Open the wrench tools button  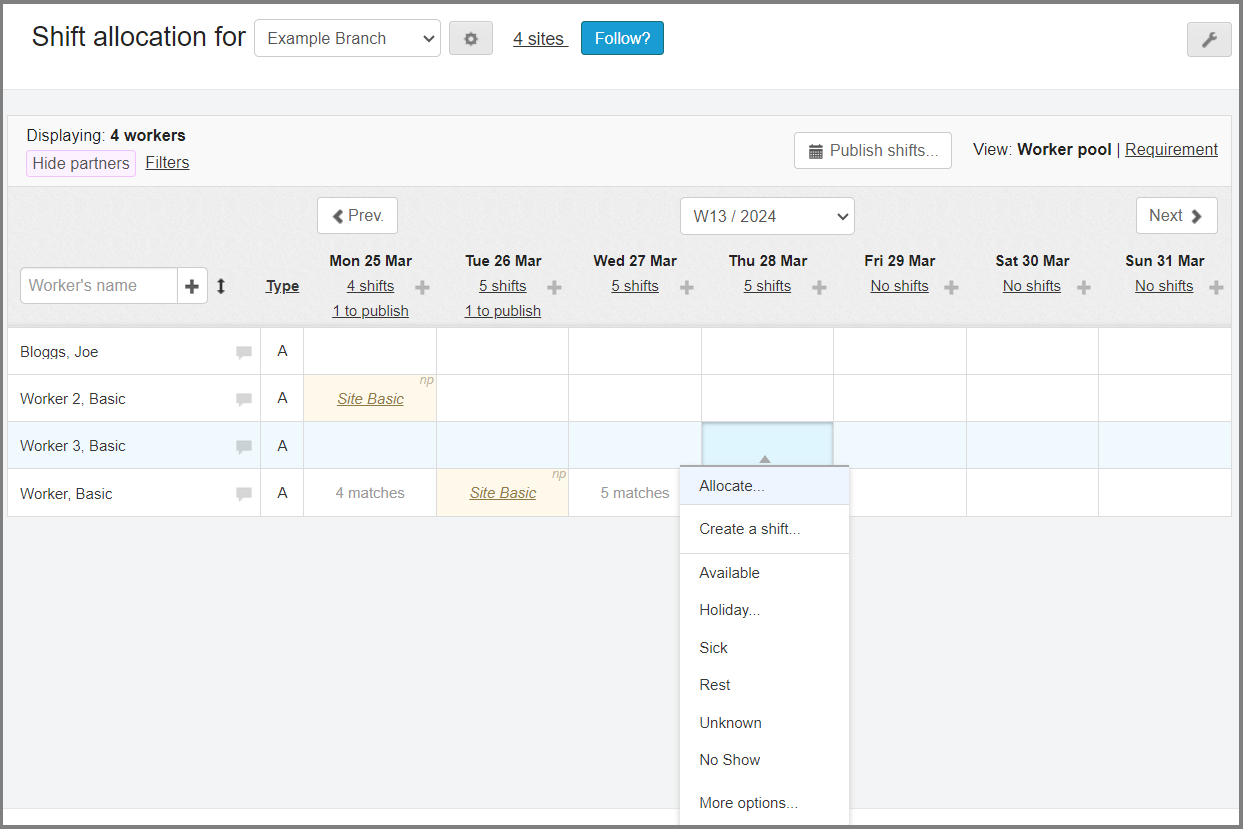tap(1208, 40)
